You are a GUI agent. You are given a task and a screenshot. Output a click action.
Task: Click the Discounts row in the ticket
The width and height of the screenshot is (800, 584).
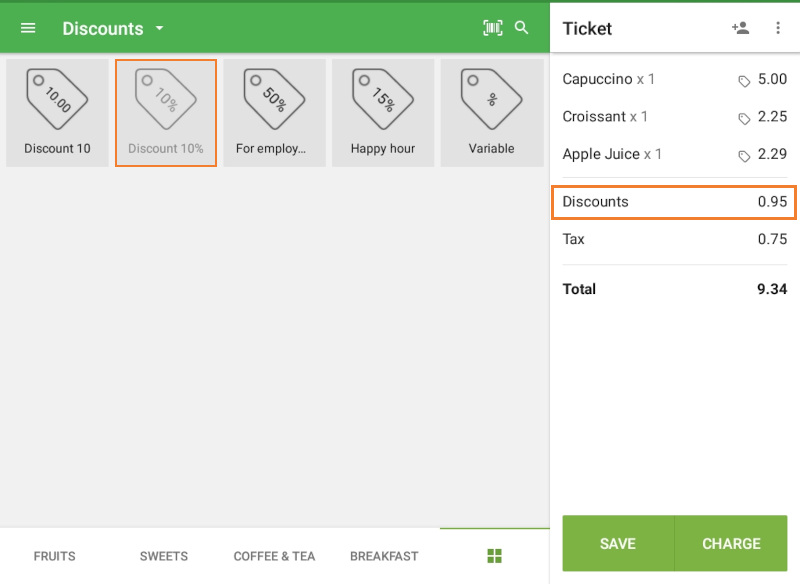pos(674,201)
